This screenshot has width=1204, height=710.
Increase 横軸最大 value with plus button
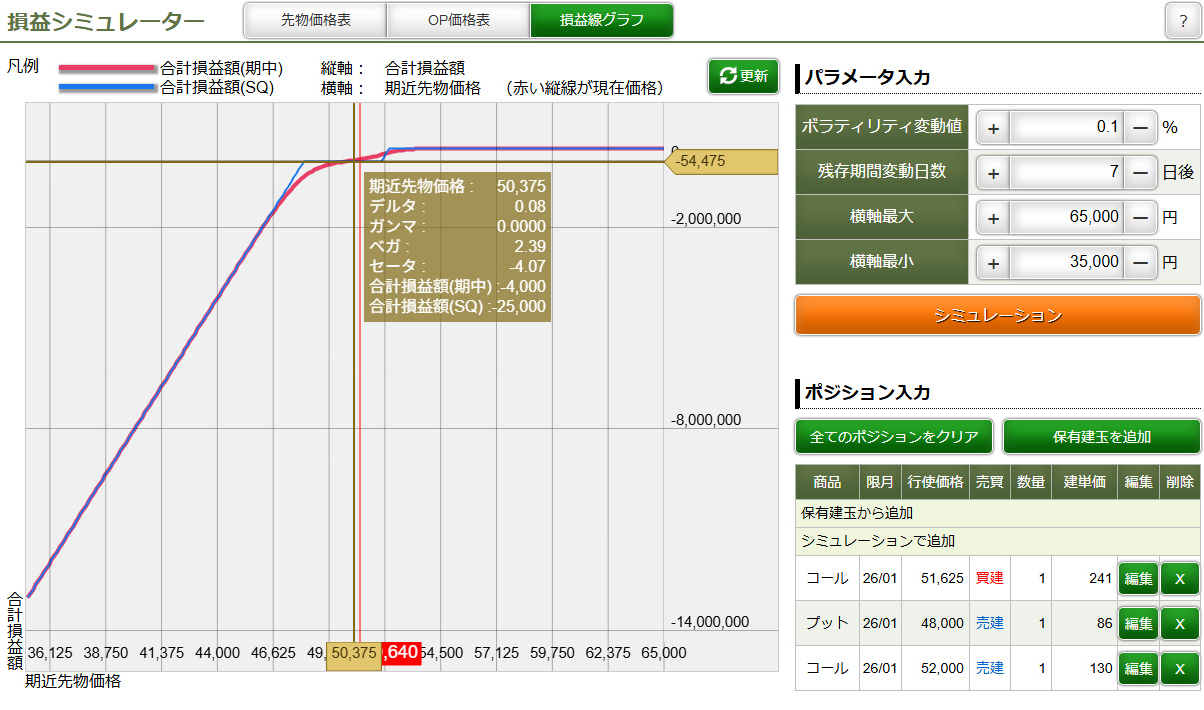click(993, 217)
